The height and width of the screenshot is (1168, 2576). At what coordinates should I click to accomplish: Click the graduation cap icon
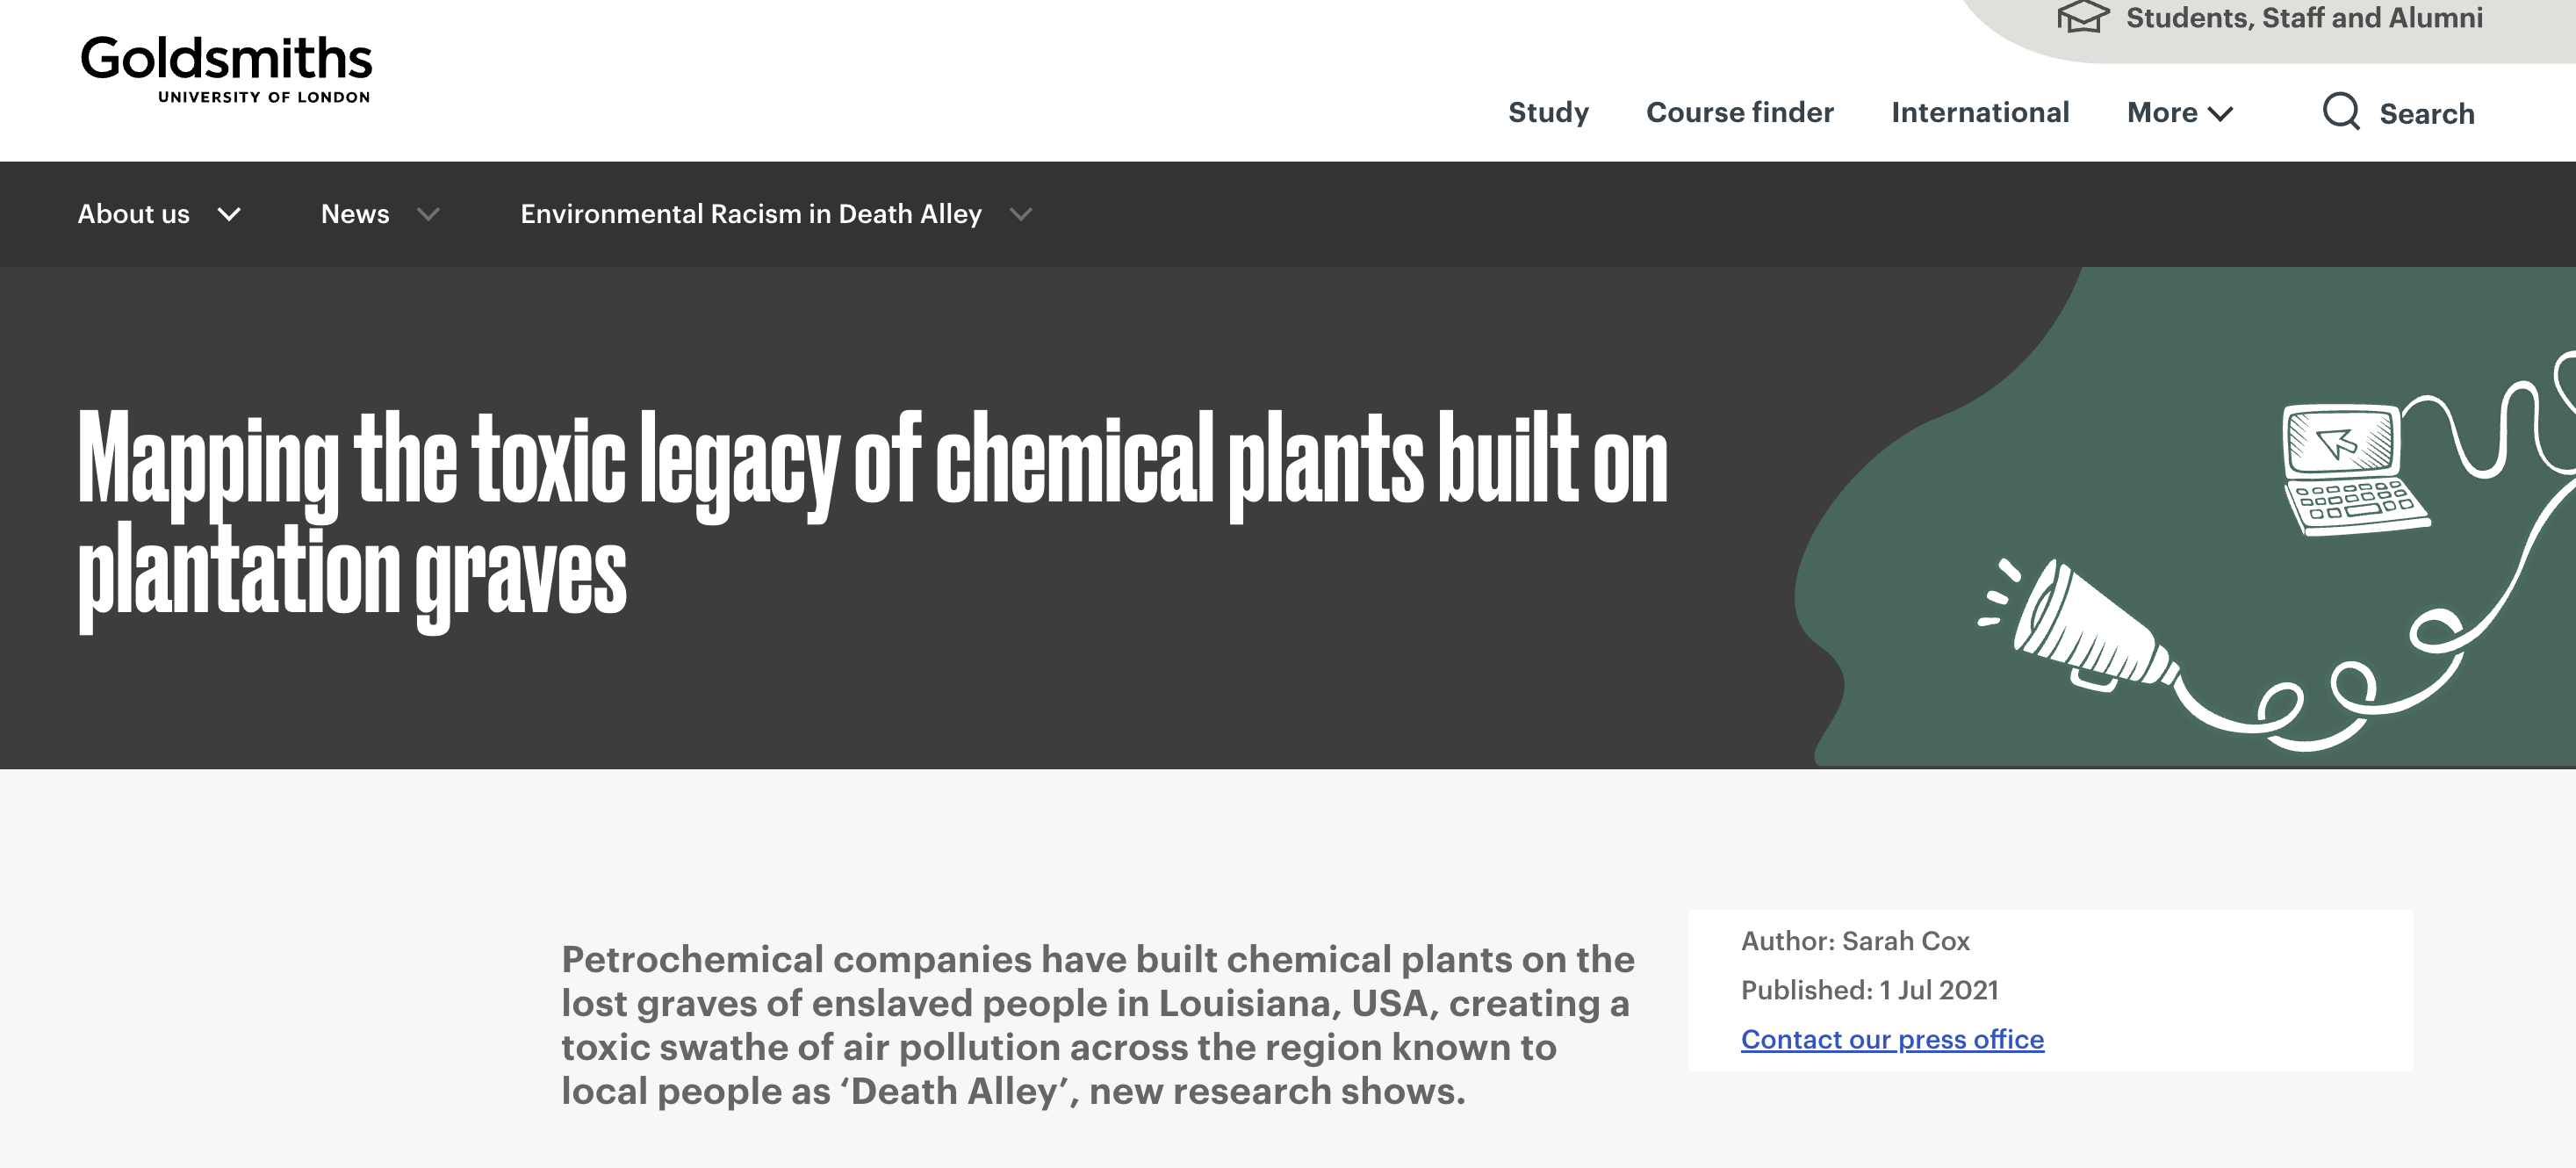[2083, 17]
